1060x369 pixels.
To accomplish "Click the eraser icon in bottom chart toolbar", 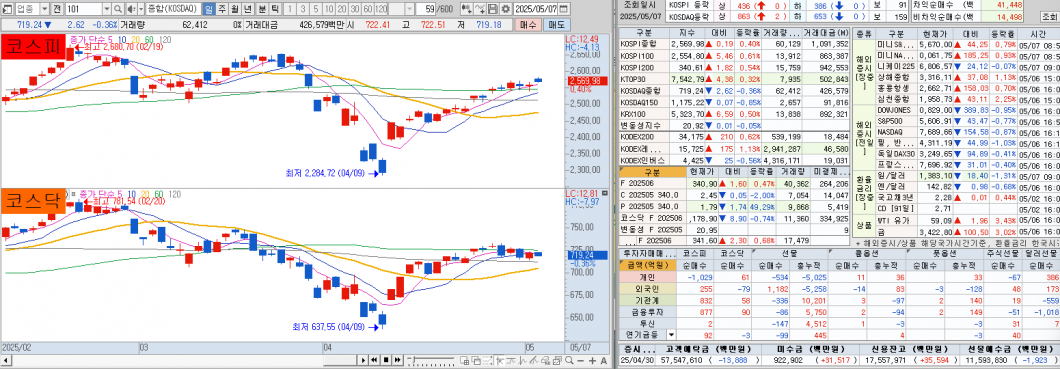I will click(546, 360).
